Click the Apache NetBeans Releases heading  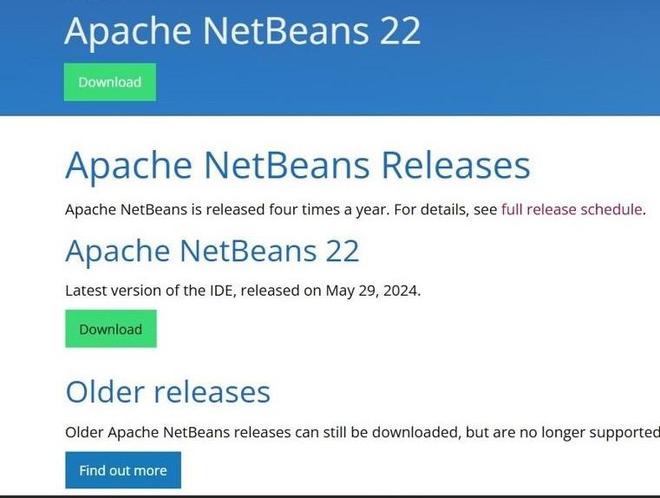pyautogui.click(x=298, y=166)
